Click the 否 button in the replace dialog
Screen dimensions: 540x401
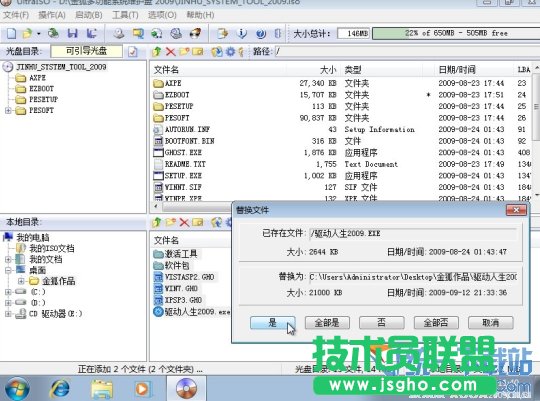click(382, 323)
